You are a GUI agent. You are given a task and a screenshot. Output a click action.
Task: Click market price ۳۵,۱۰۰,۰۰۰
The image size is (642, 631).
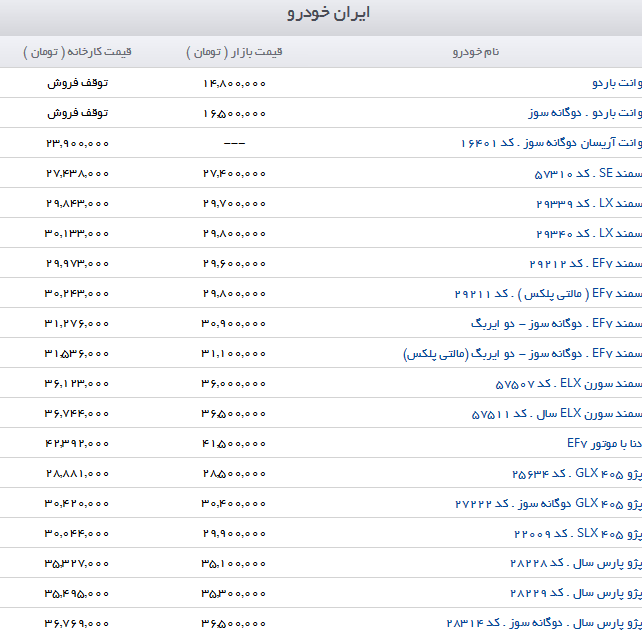(233, 564)
